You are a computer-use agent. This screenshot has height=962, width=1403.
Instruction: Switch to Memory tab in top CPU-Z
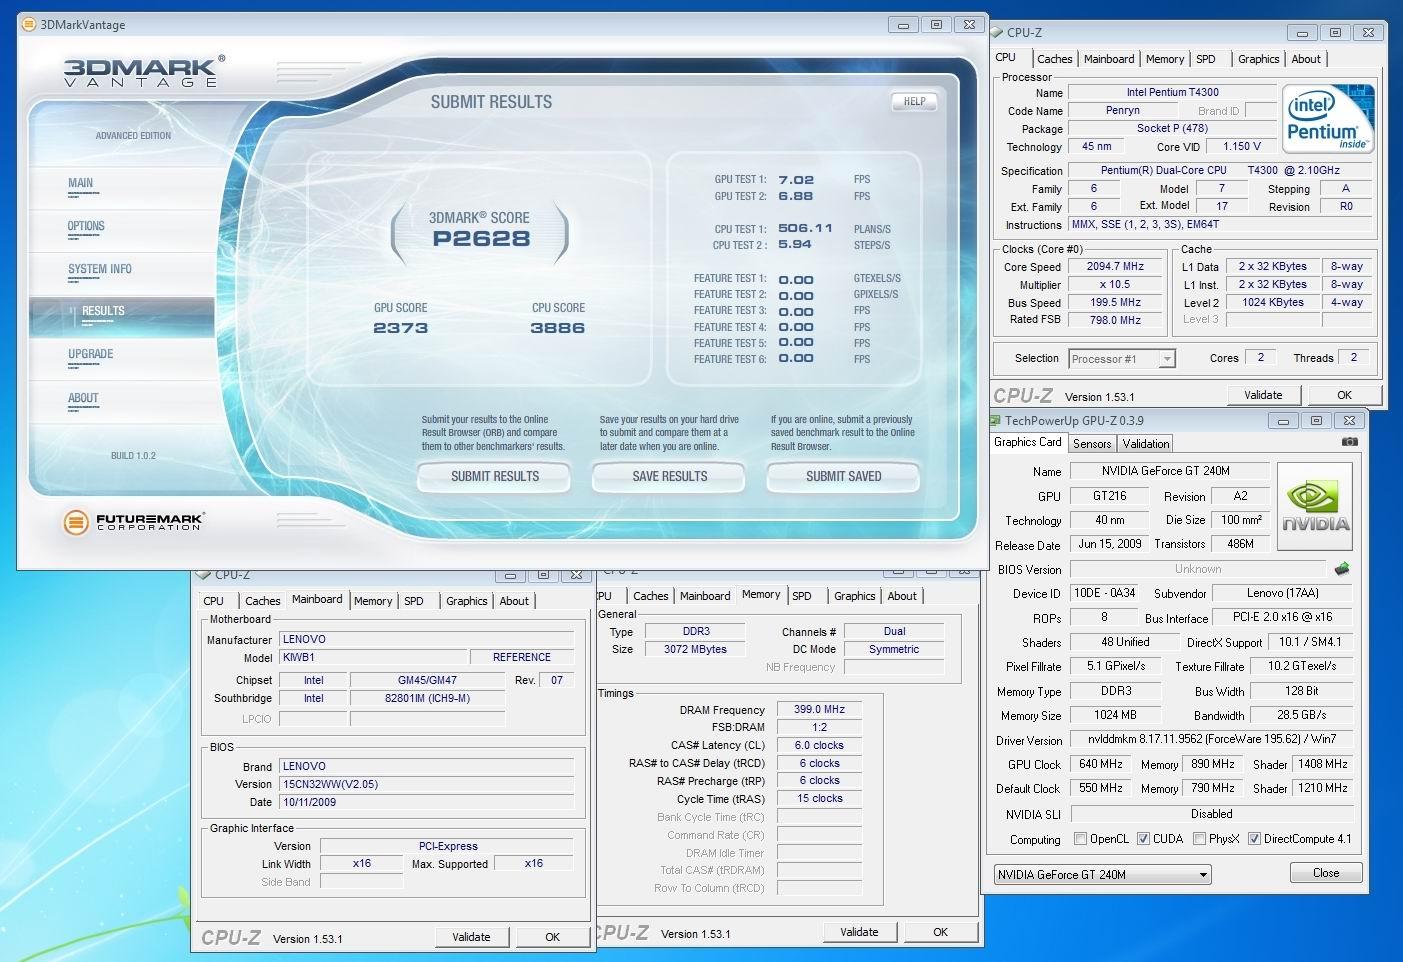pos(1165,59)
